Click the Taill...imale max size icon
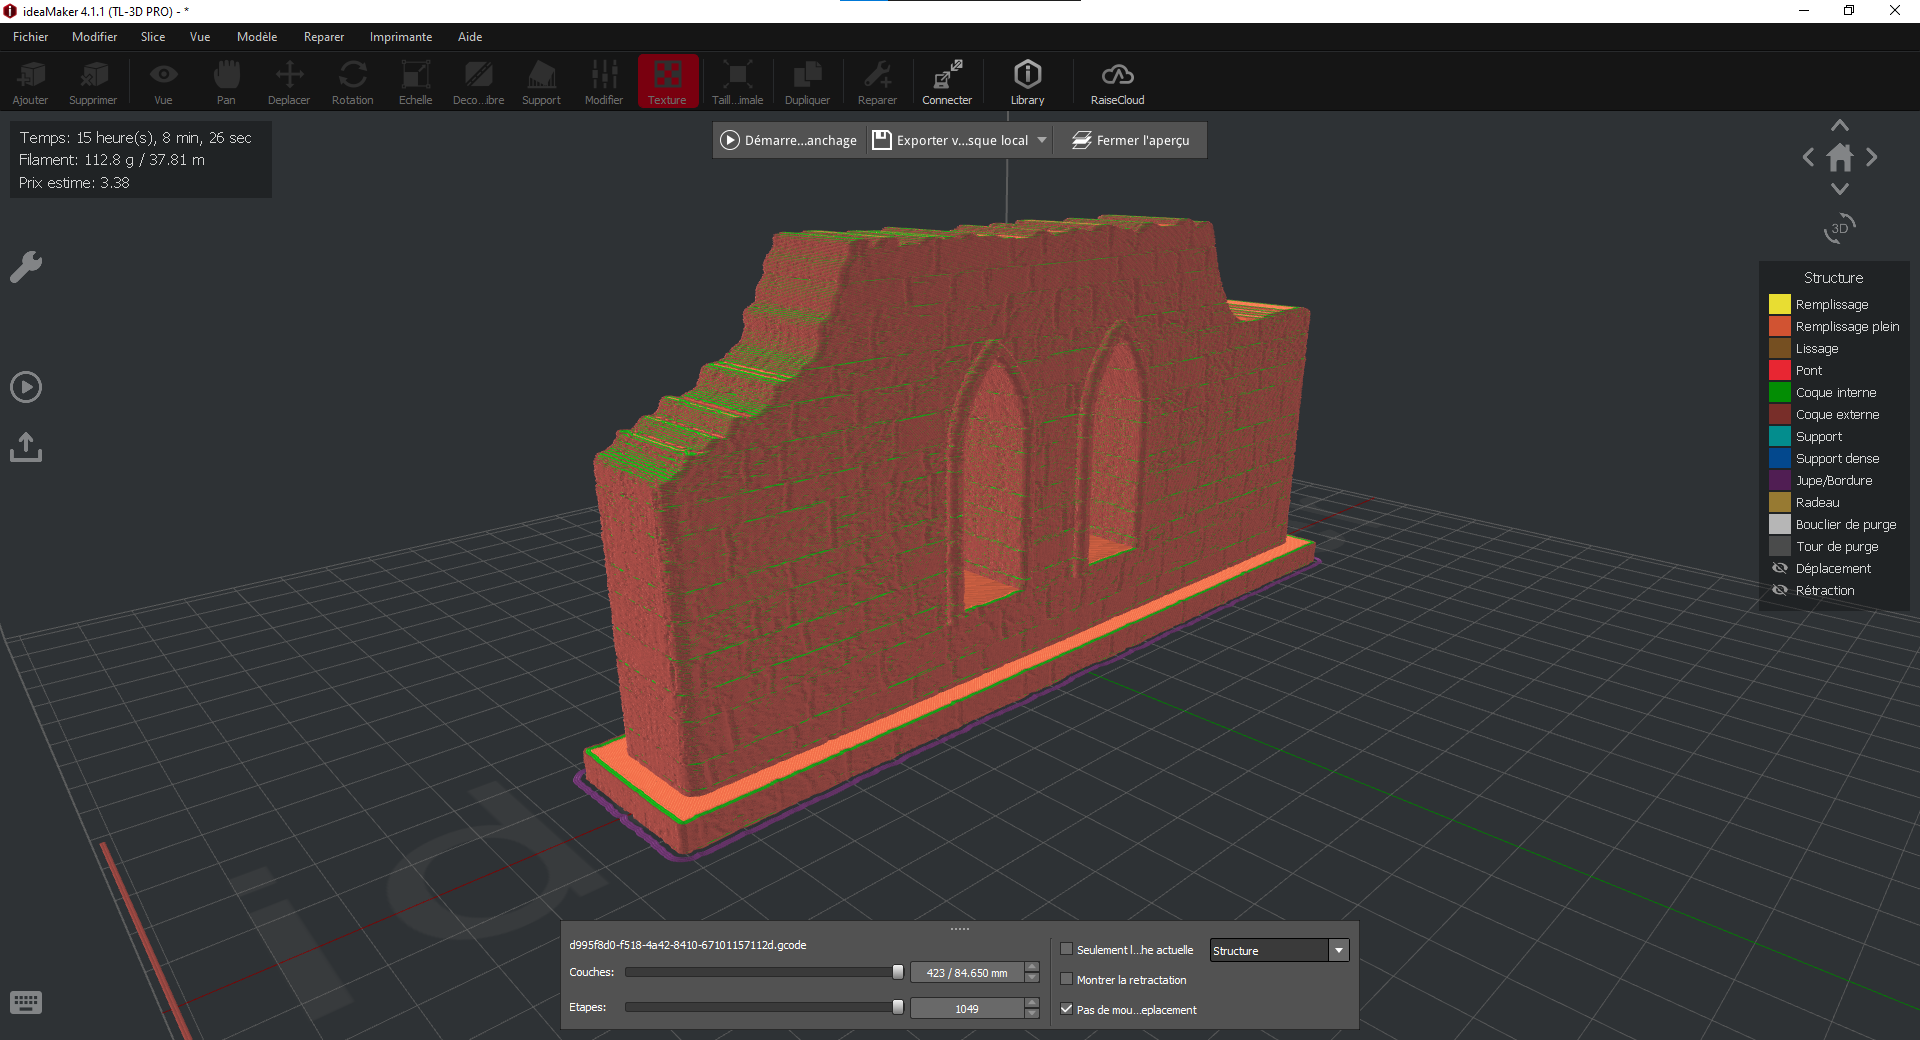 coord(737,82)
